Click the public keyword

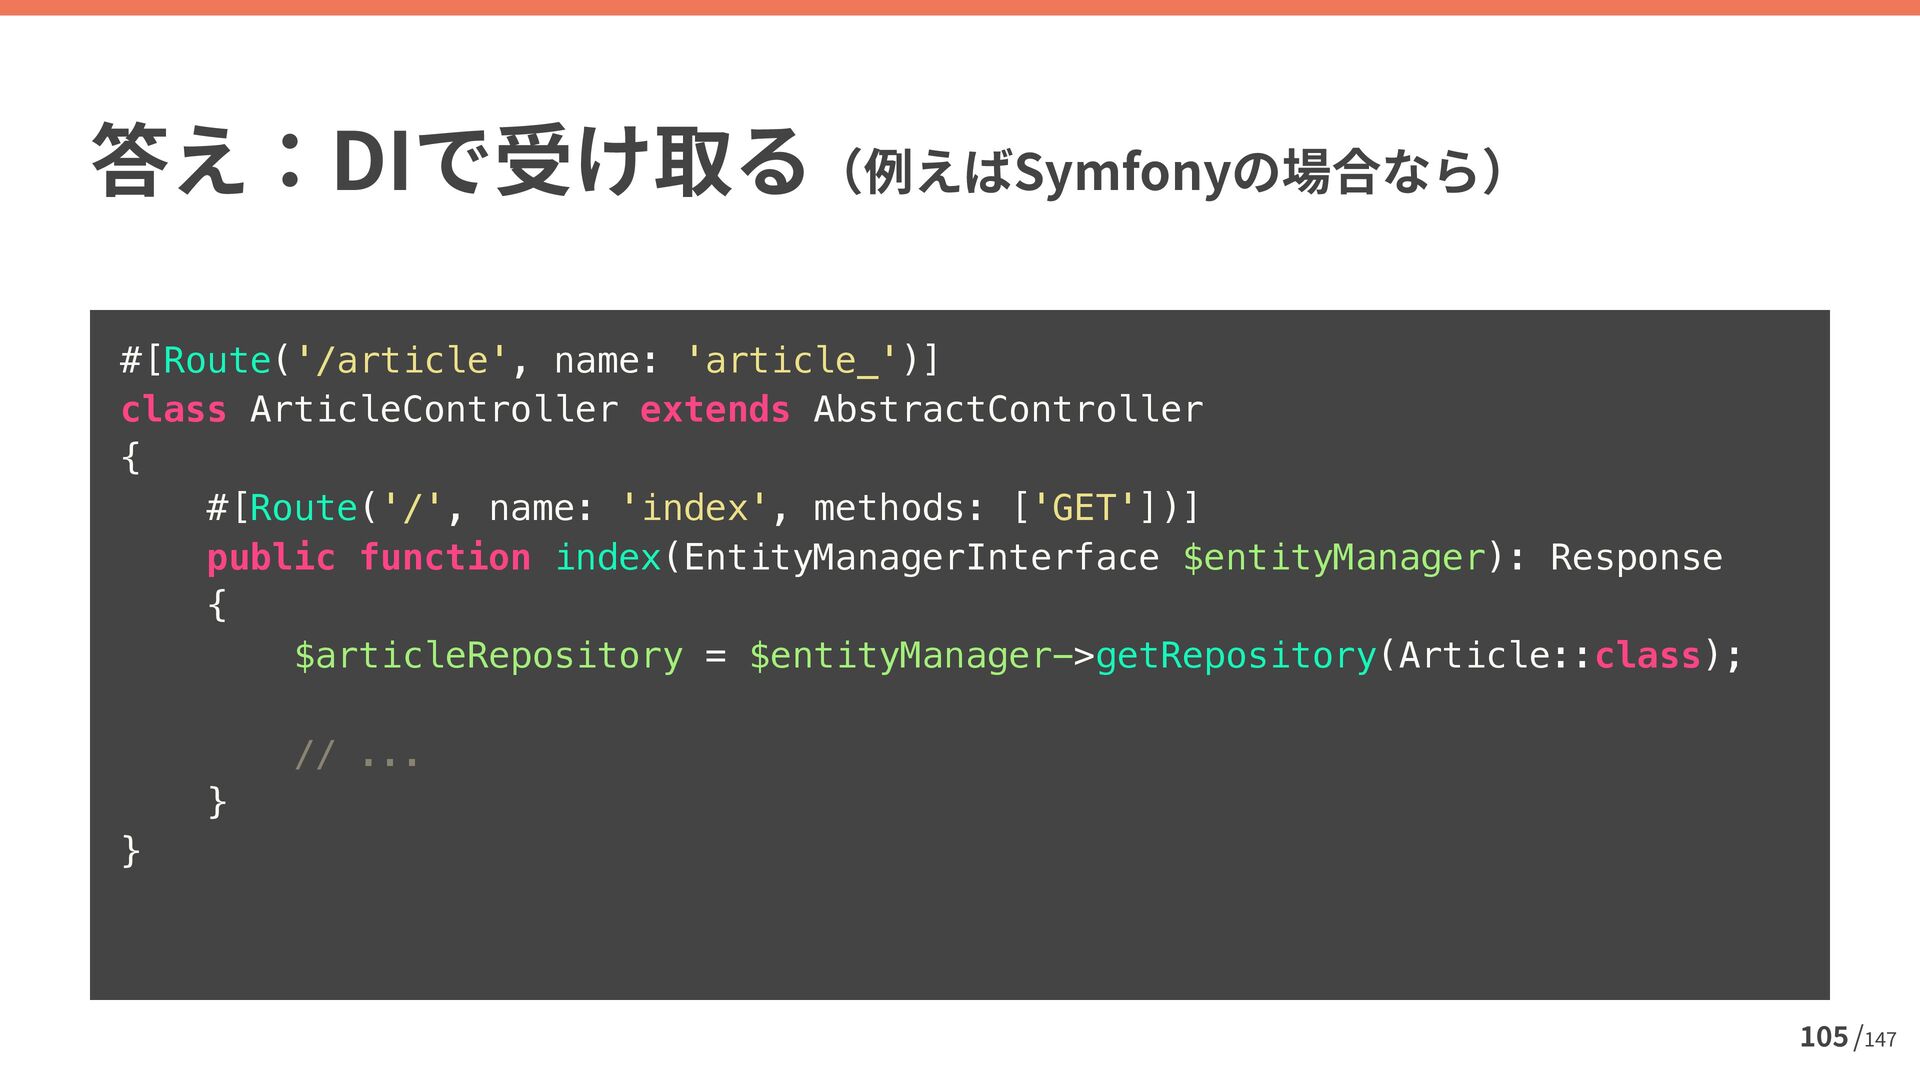pos(270,557)
